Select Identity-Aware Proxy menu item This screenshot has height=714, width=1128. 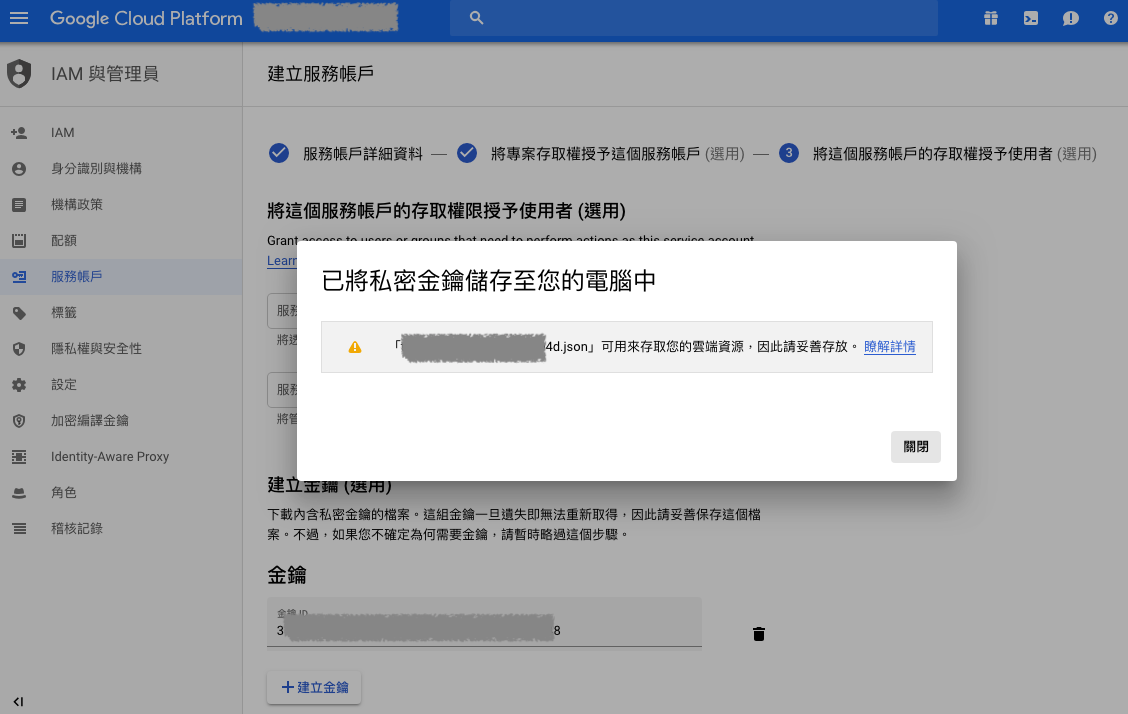(x=110, y=457)
